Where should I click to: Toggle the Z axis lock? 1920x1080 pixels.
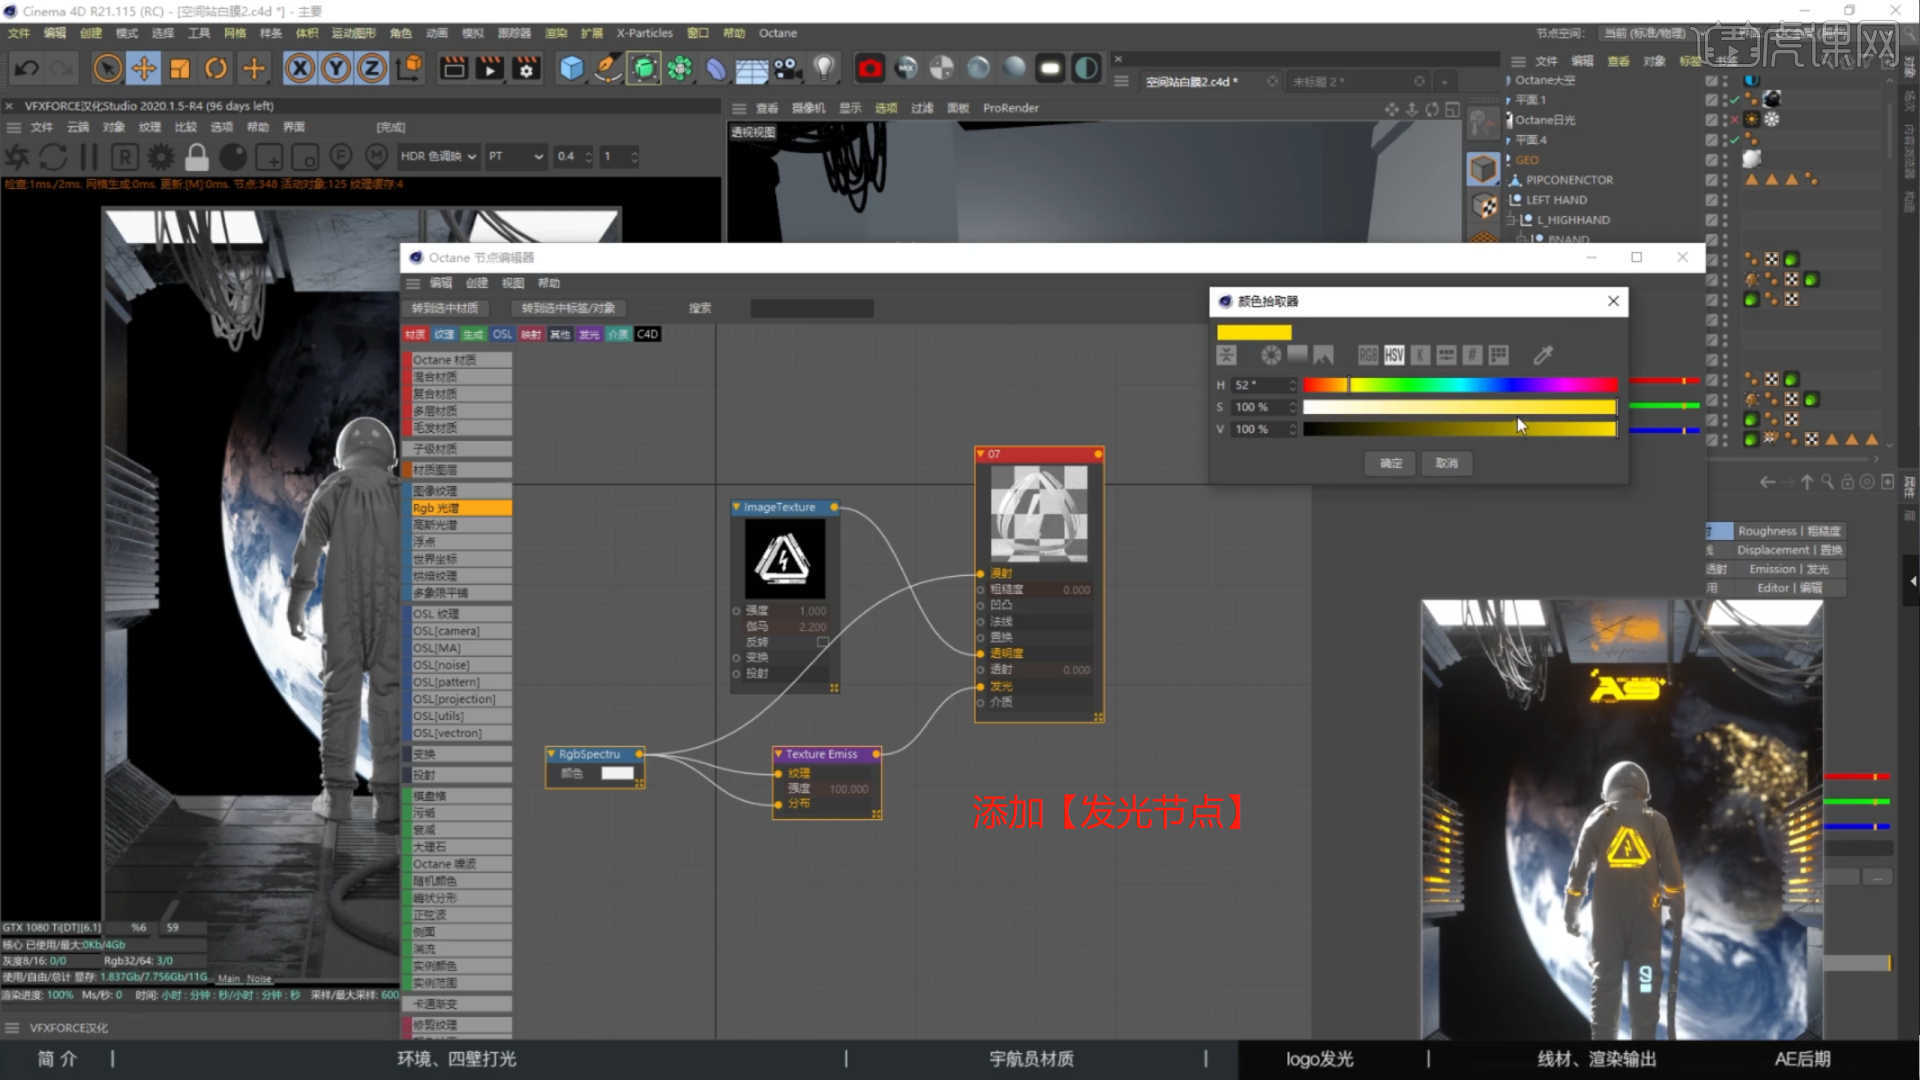[371, 68]
